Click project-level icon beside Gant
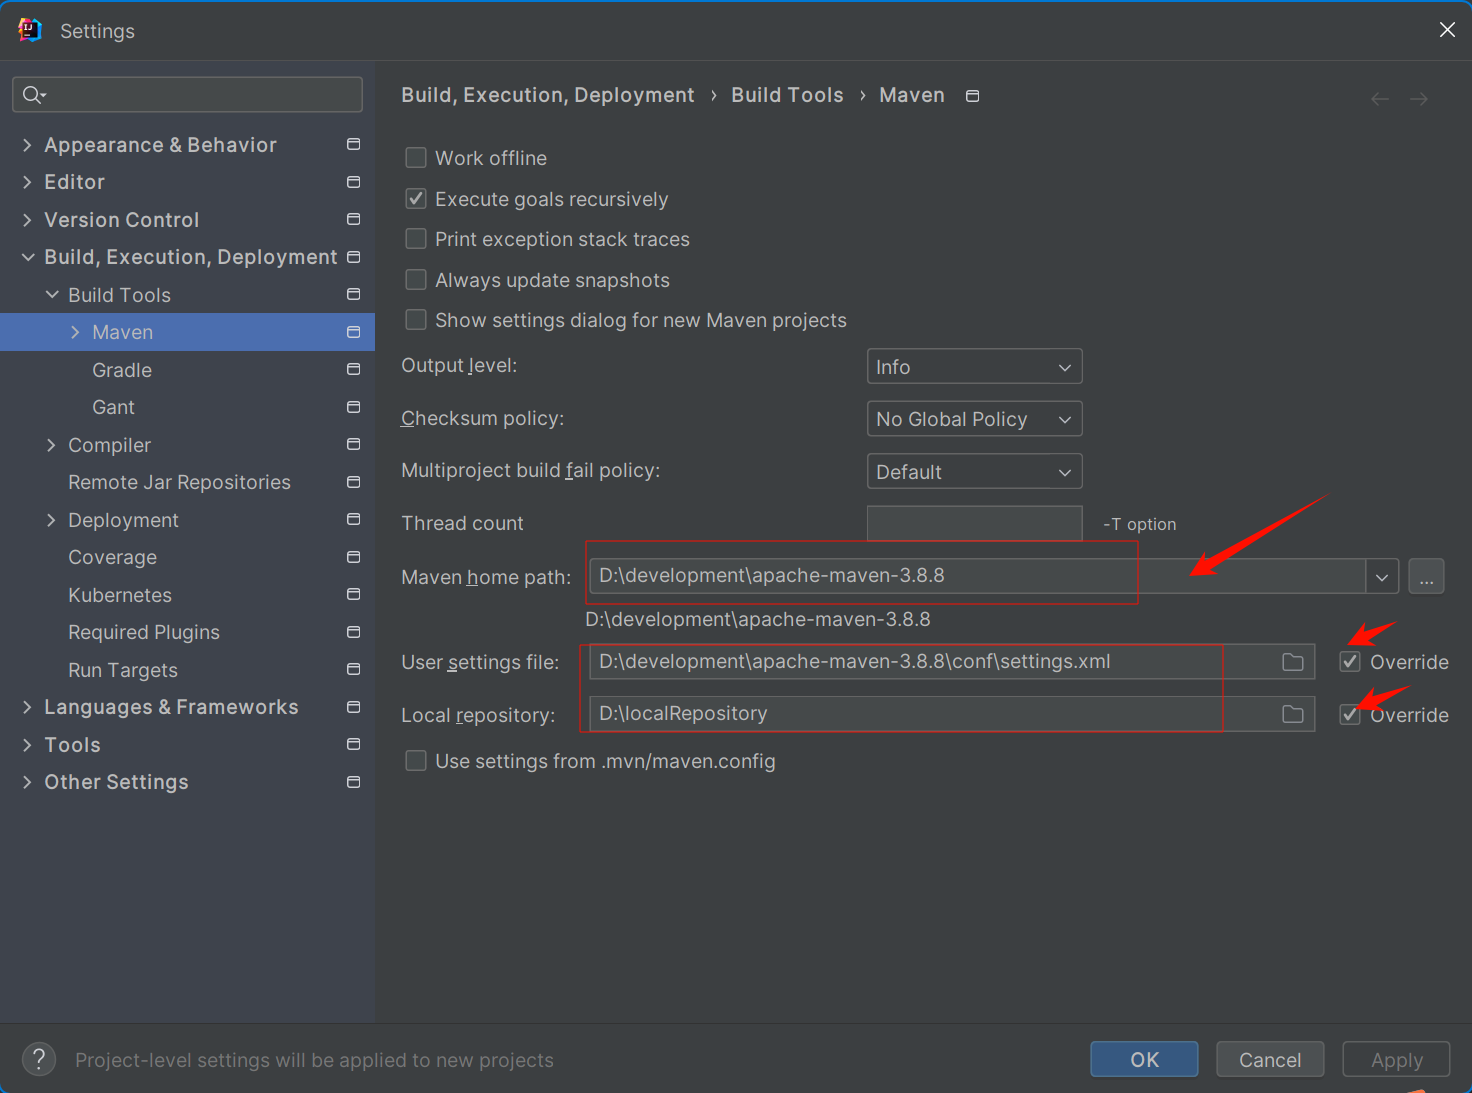 click(353, 407)
